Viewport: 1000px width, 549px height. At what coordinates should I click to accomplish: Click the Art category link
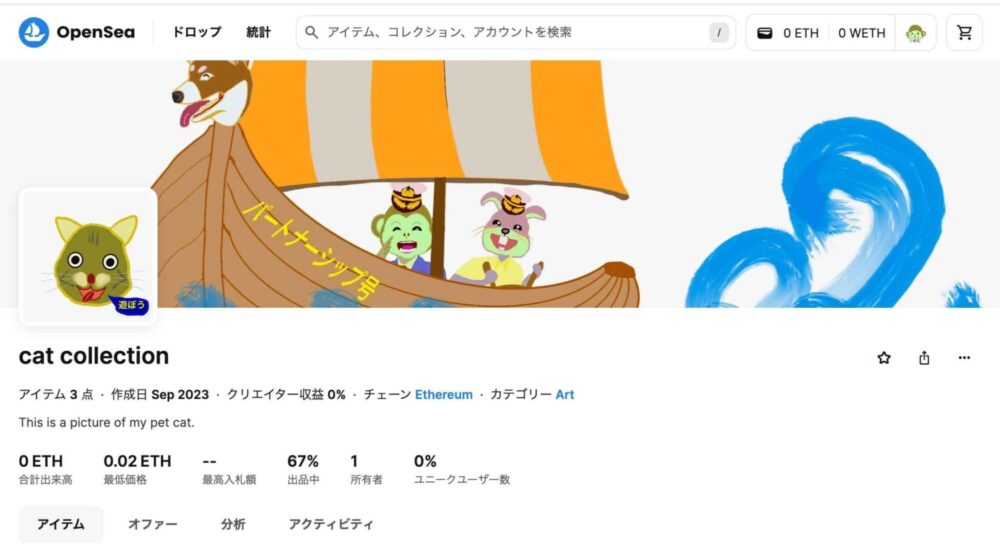pos(564,395)
